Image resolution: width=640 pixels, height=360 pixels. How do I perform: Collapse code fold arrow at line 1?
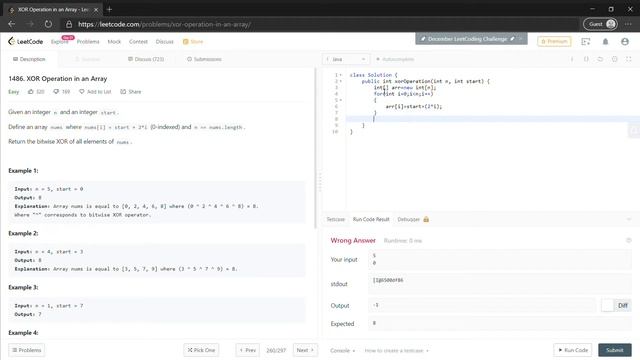341,75
